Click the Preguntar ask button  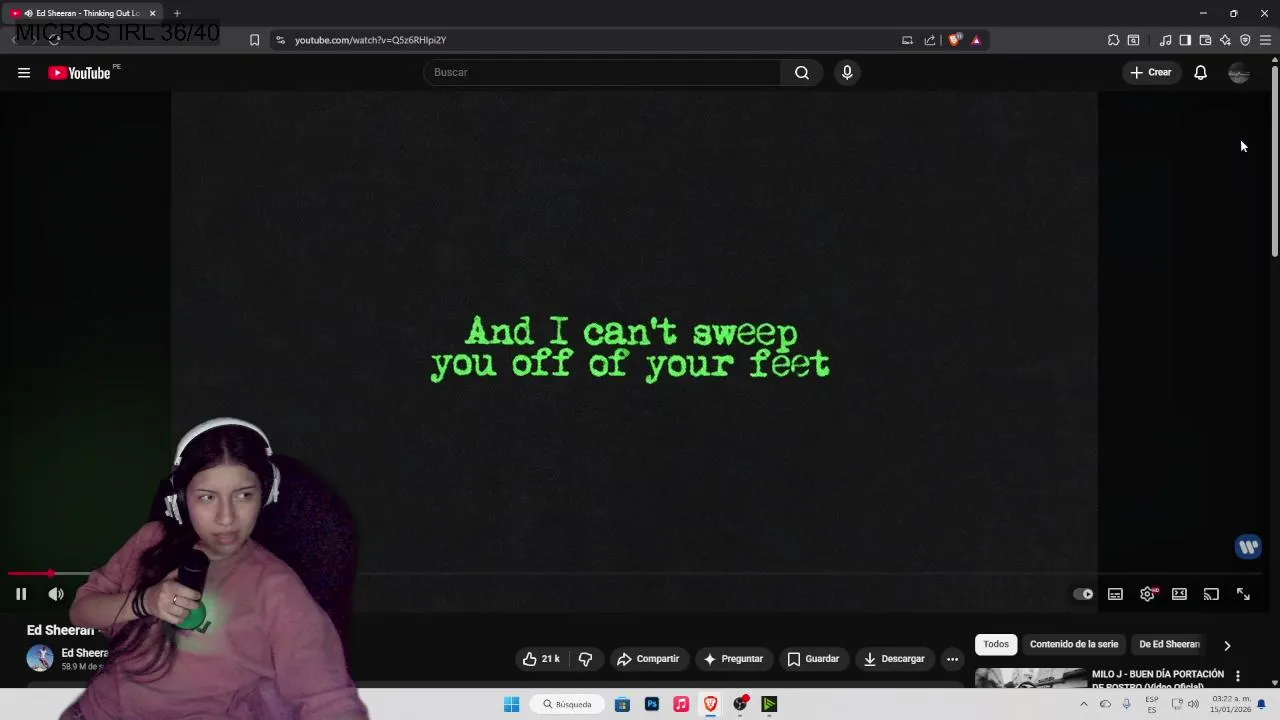coord(734,659)
